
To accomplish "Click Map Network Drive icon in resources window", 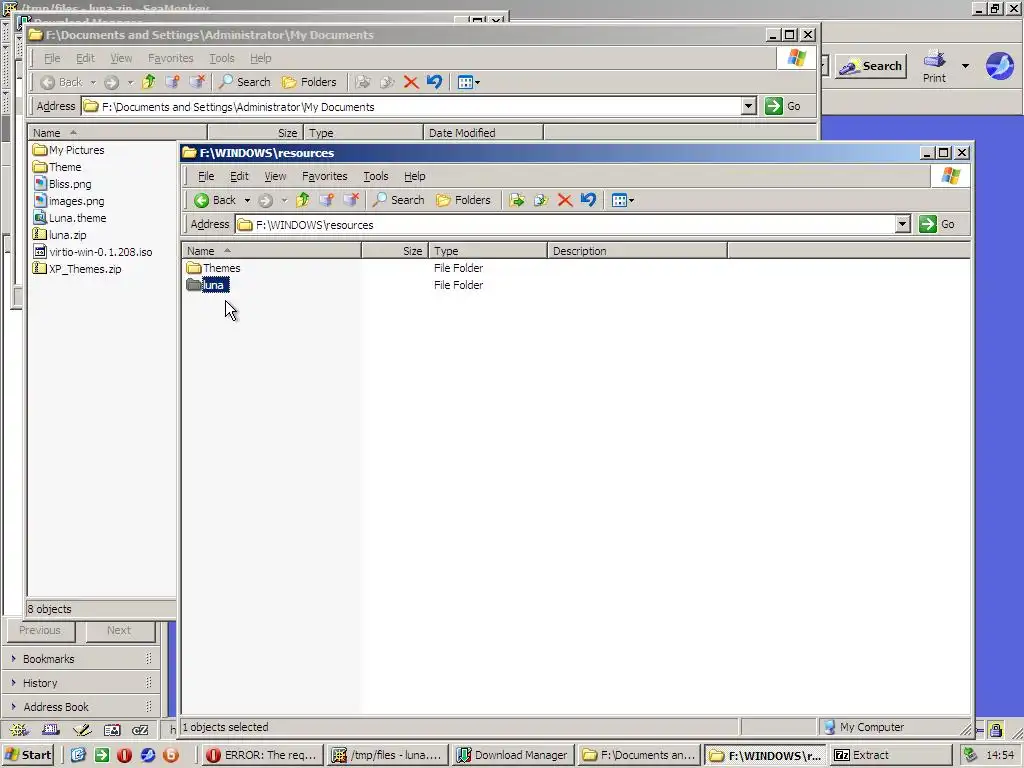I will pyautogui.click(x=327, y=200).
